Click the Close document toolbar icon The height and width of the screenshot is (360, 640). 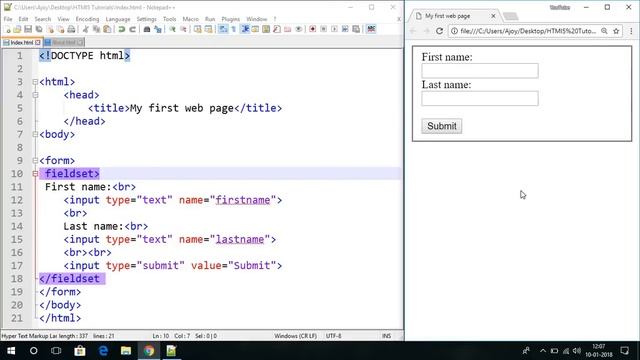point(51,29)
